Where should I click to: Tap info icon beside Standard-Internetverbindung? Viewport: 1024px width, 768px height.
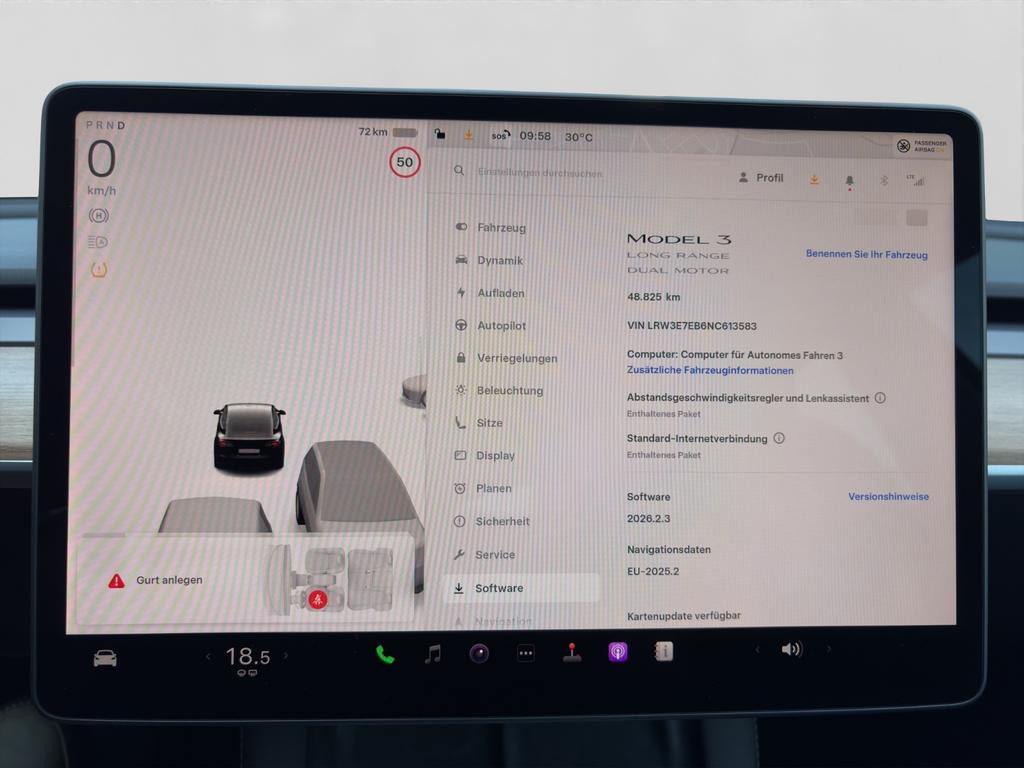(779, 438)
